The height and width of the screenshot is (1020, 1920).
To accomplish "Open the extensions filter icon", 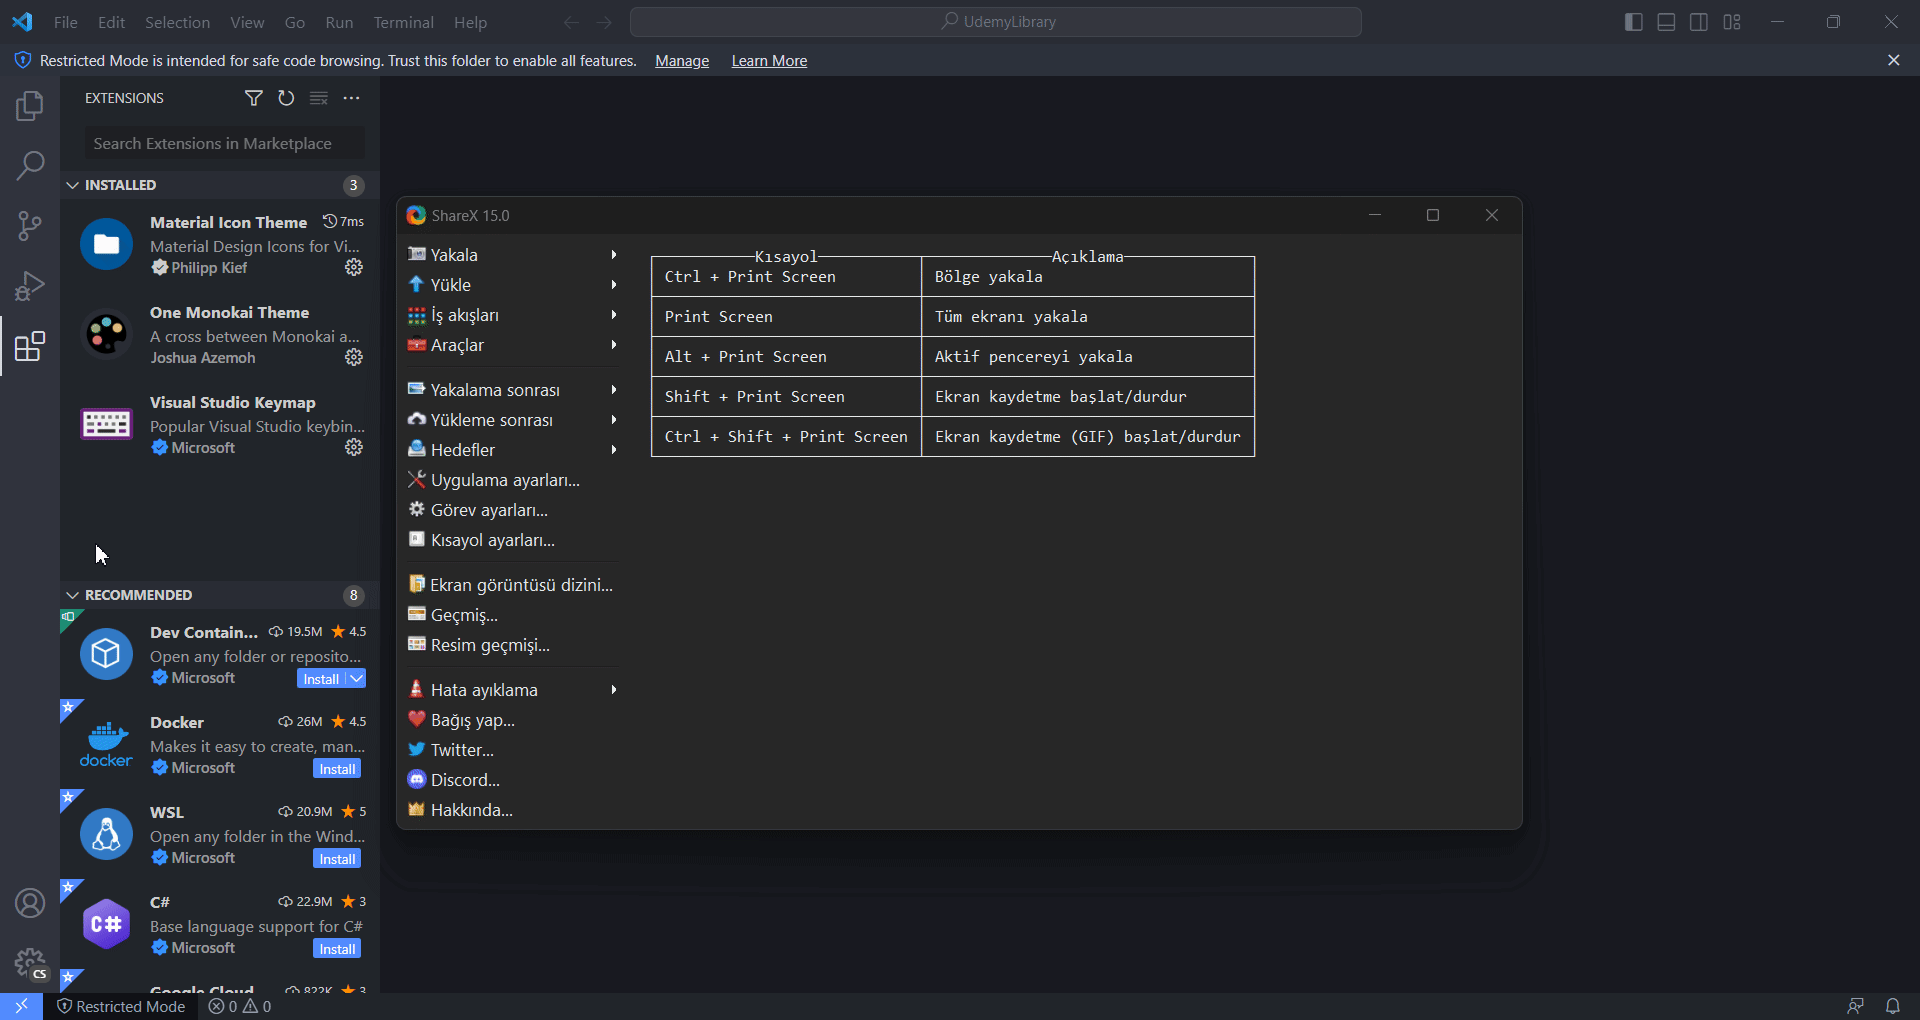I will click(253, 98).
